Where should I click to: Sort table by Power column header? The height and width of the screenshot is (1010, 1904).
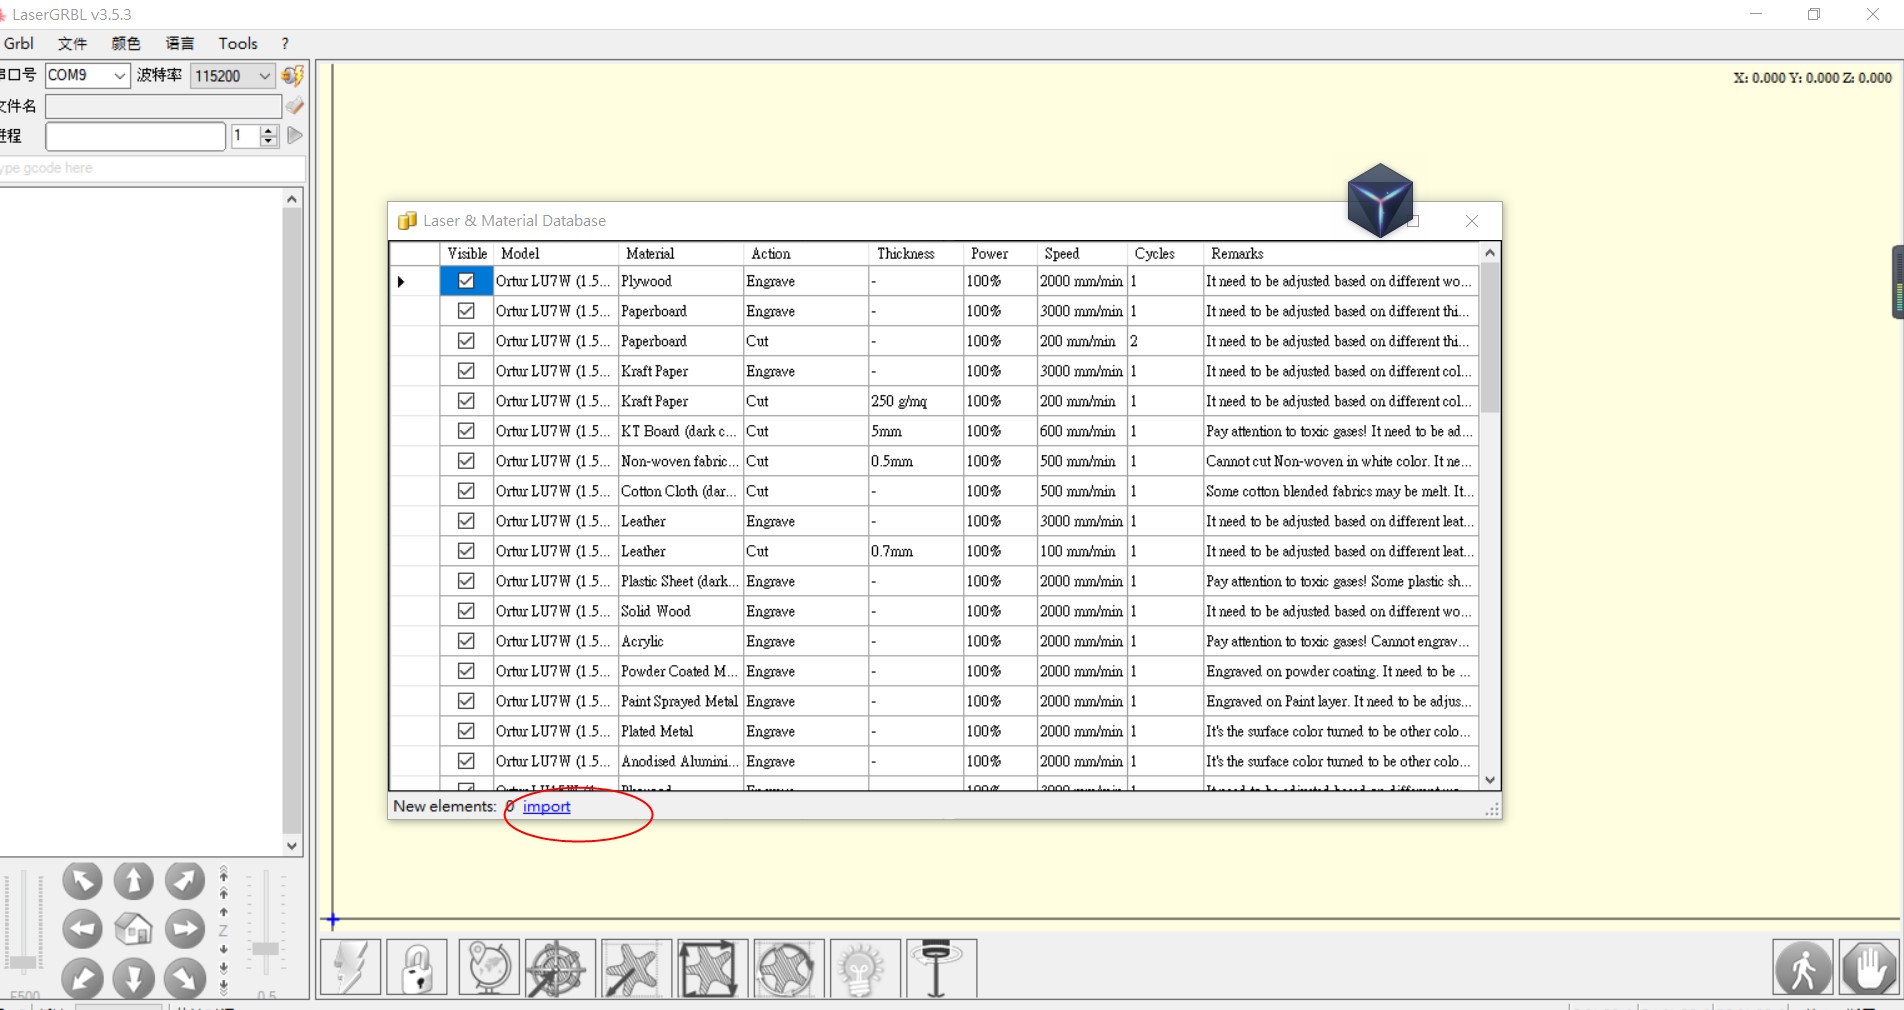tap(1000, 254)
